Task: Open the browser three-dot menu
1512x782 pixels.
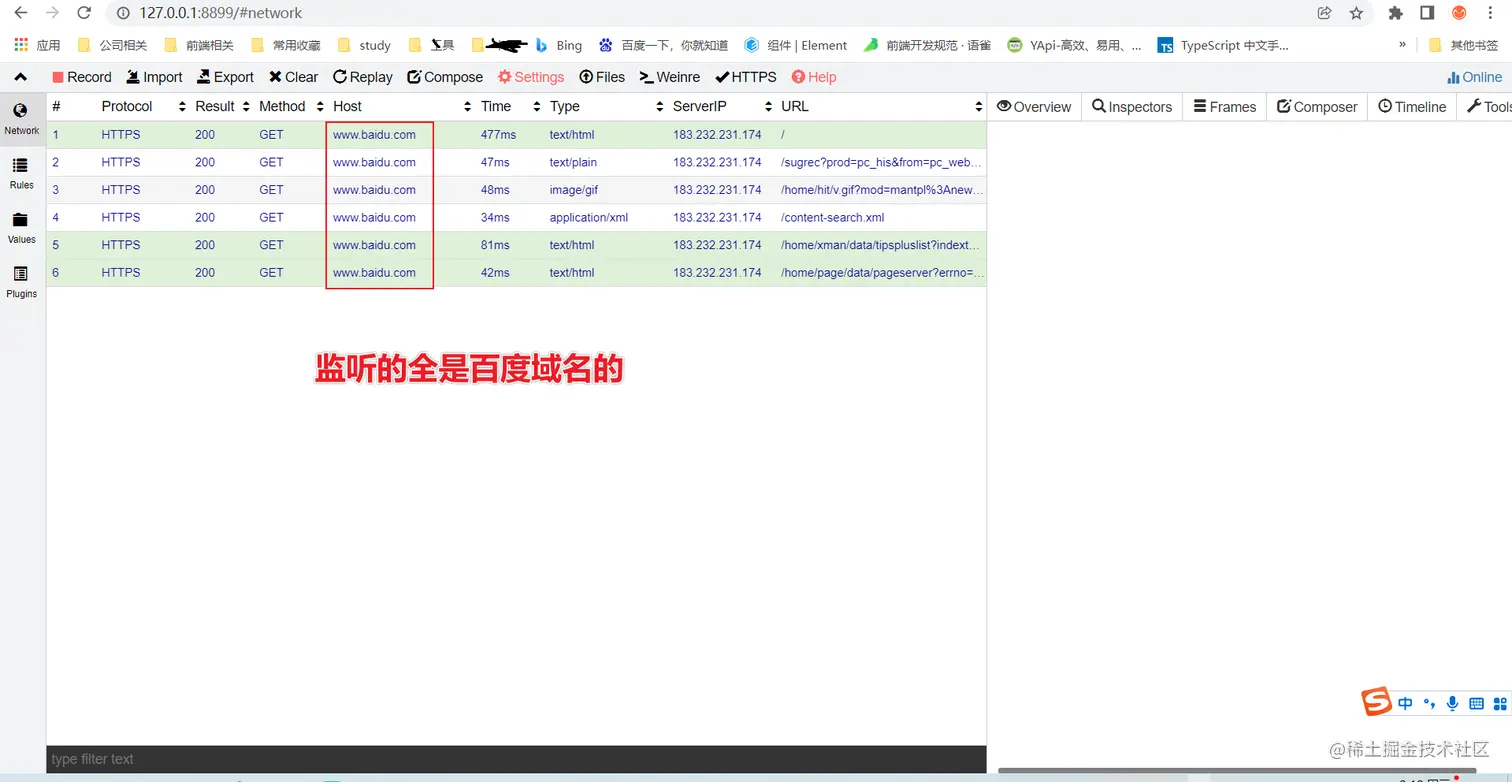Action: click(x=1491, y=13)
